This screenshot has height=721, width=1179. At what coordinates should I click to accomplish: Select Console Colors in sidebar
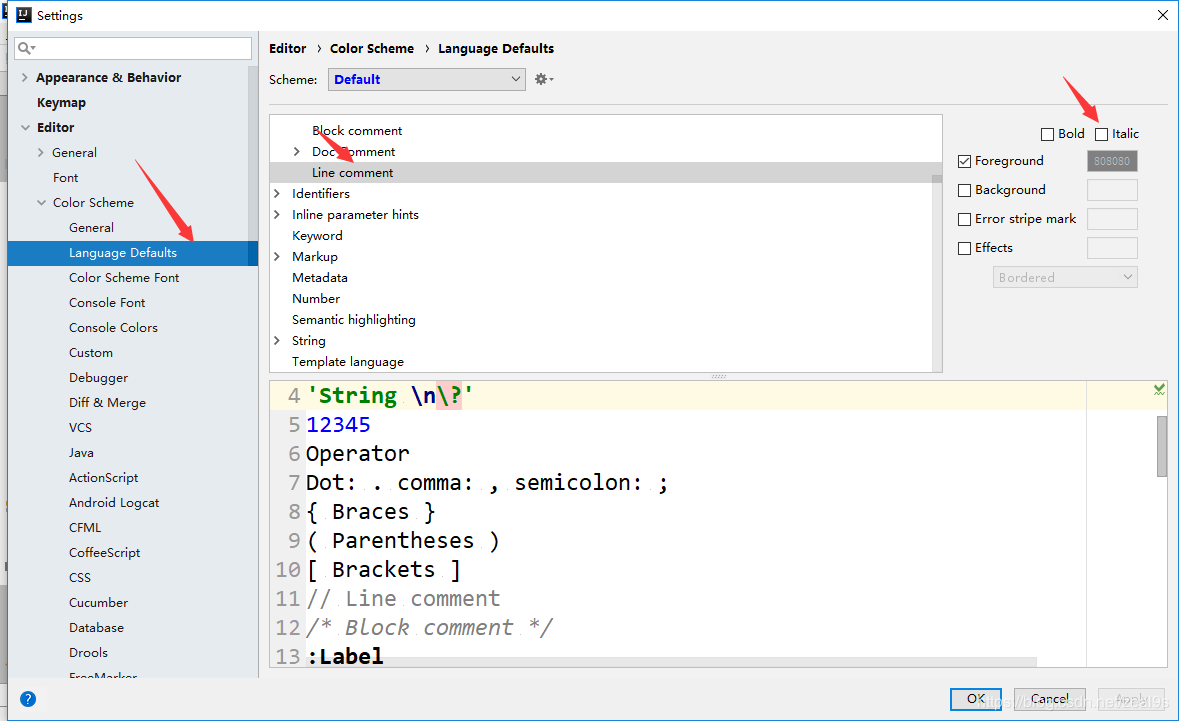113,328
